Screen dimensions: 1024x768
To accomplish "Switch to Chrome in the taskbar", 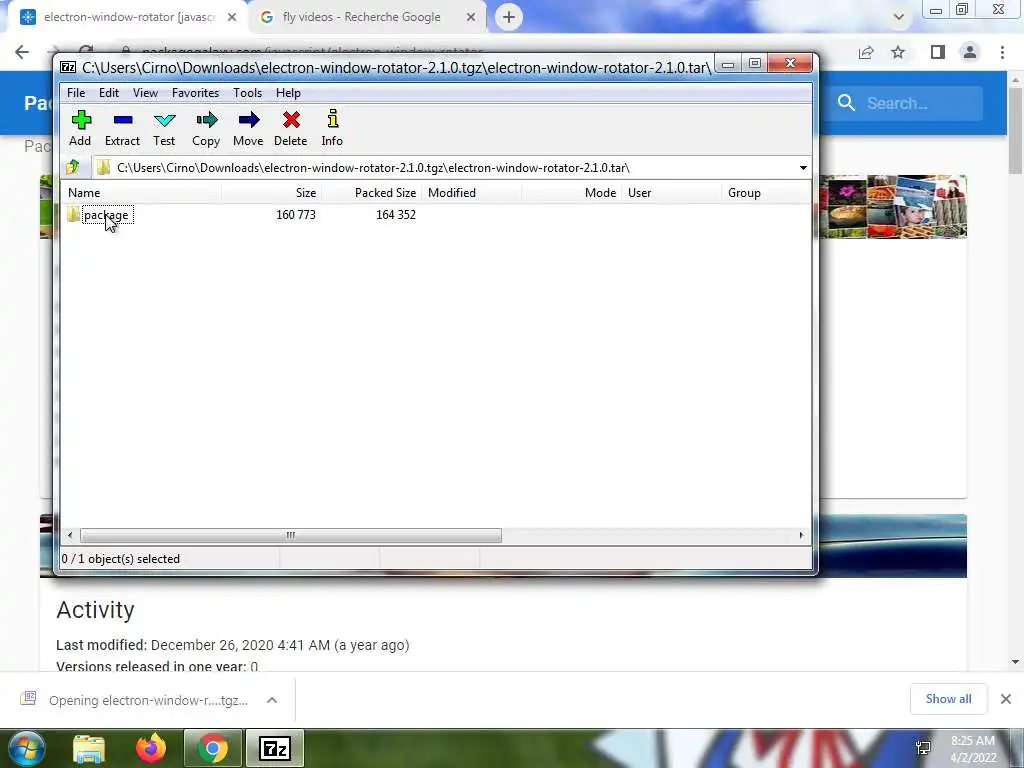I will 212,748.
